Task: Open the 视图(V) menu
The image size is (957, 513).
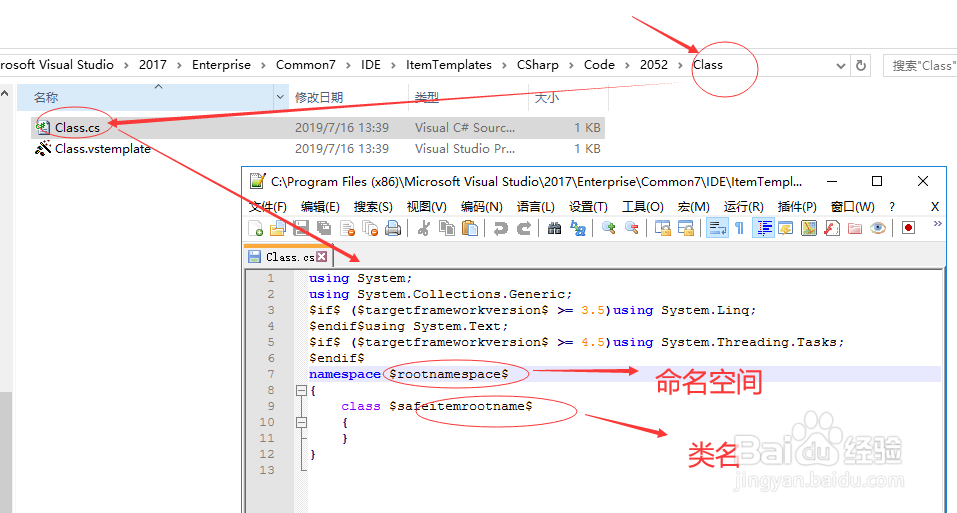Action: click(x=427, y=207)
